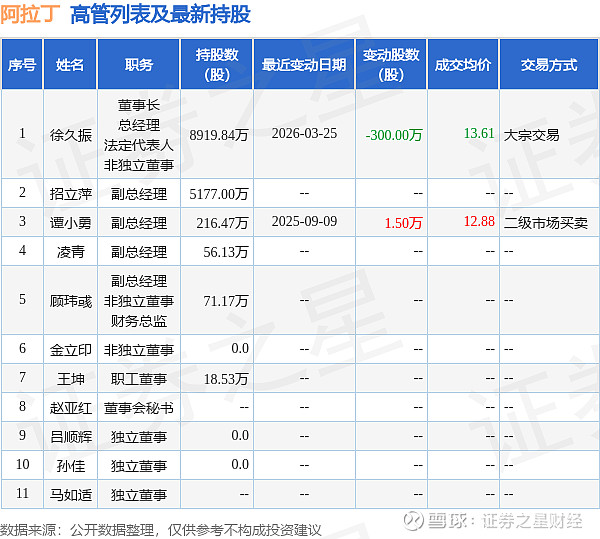
Task: Click the 董事会秘书 position
Action: click(x=139, y=408)
